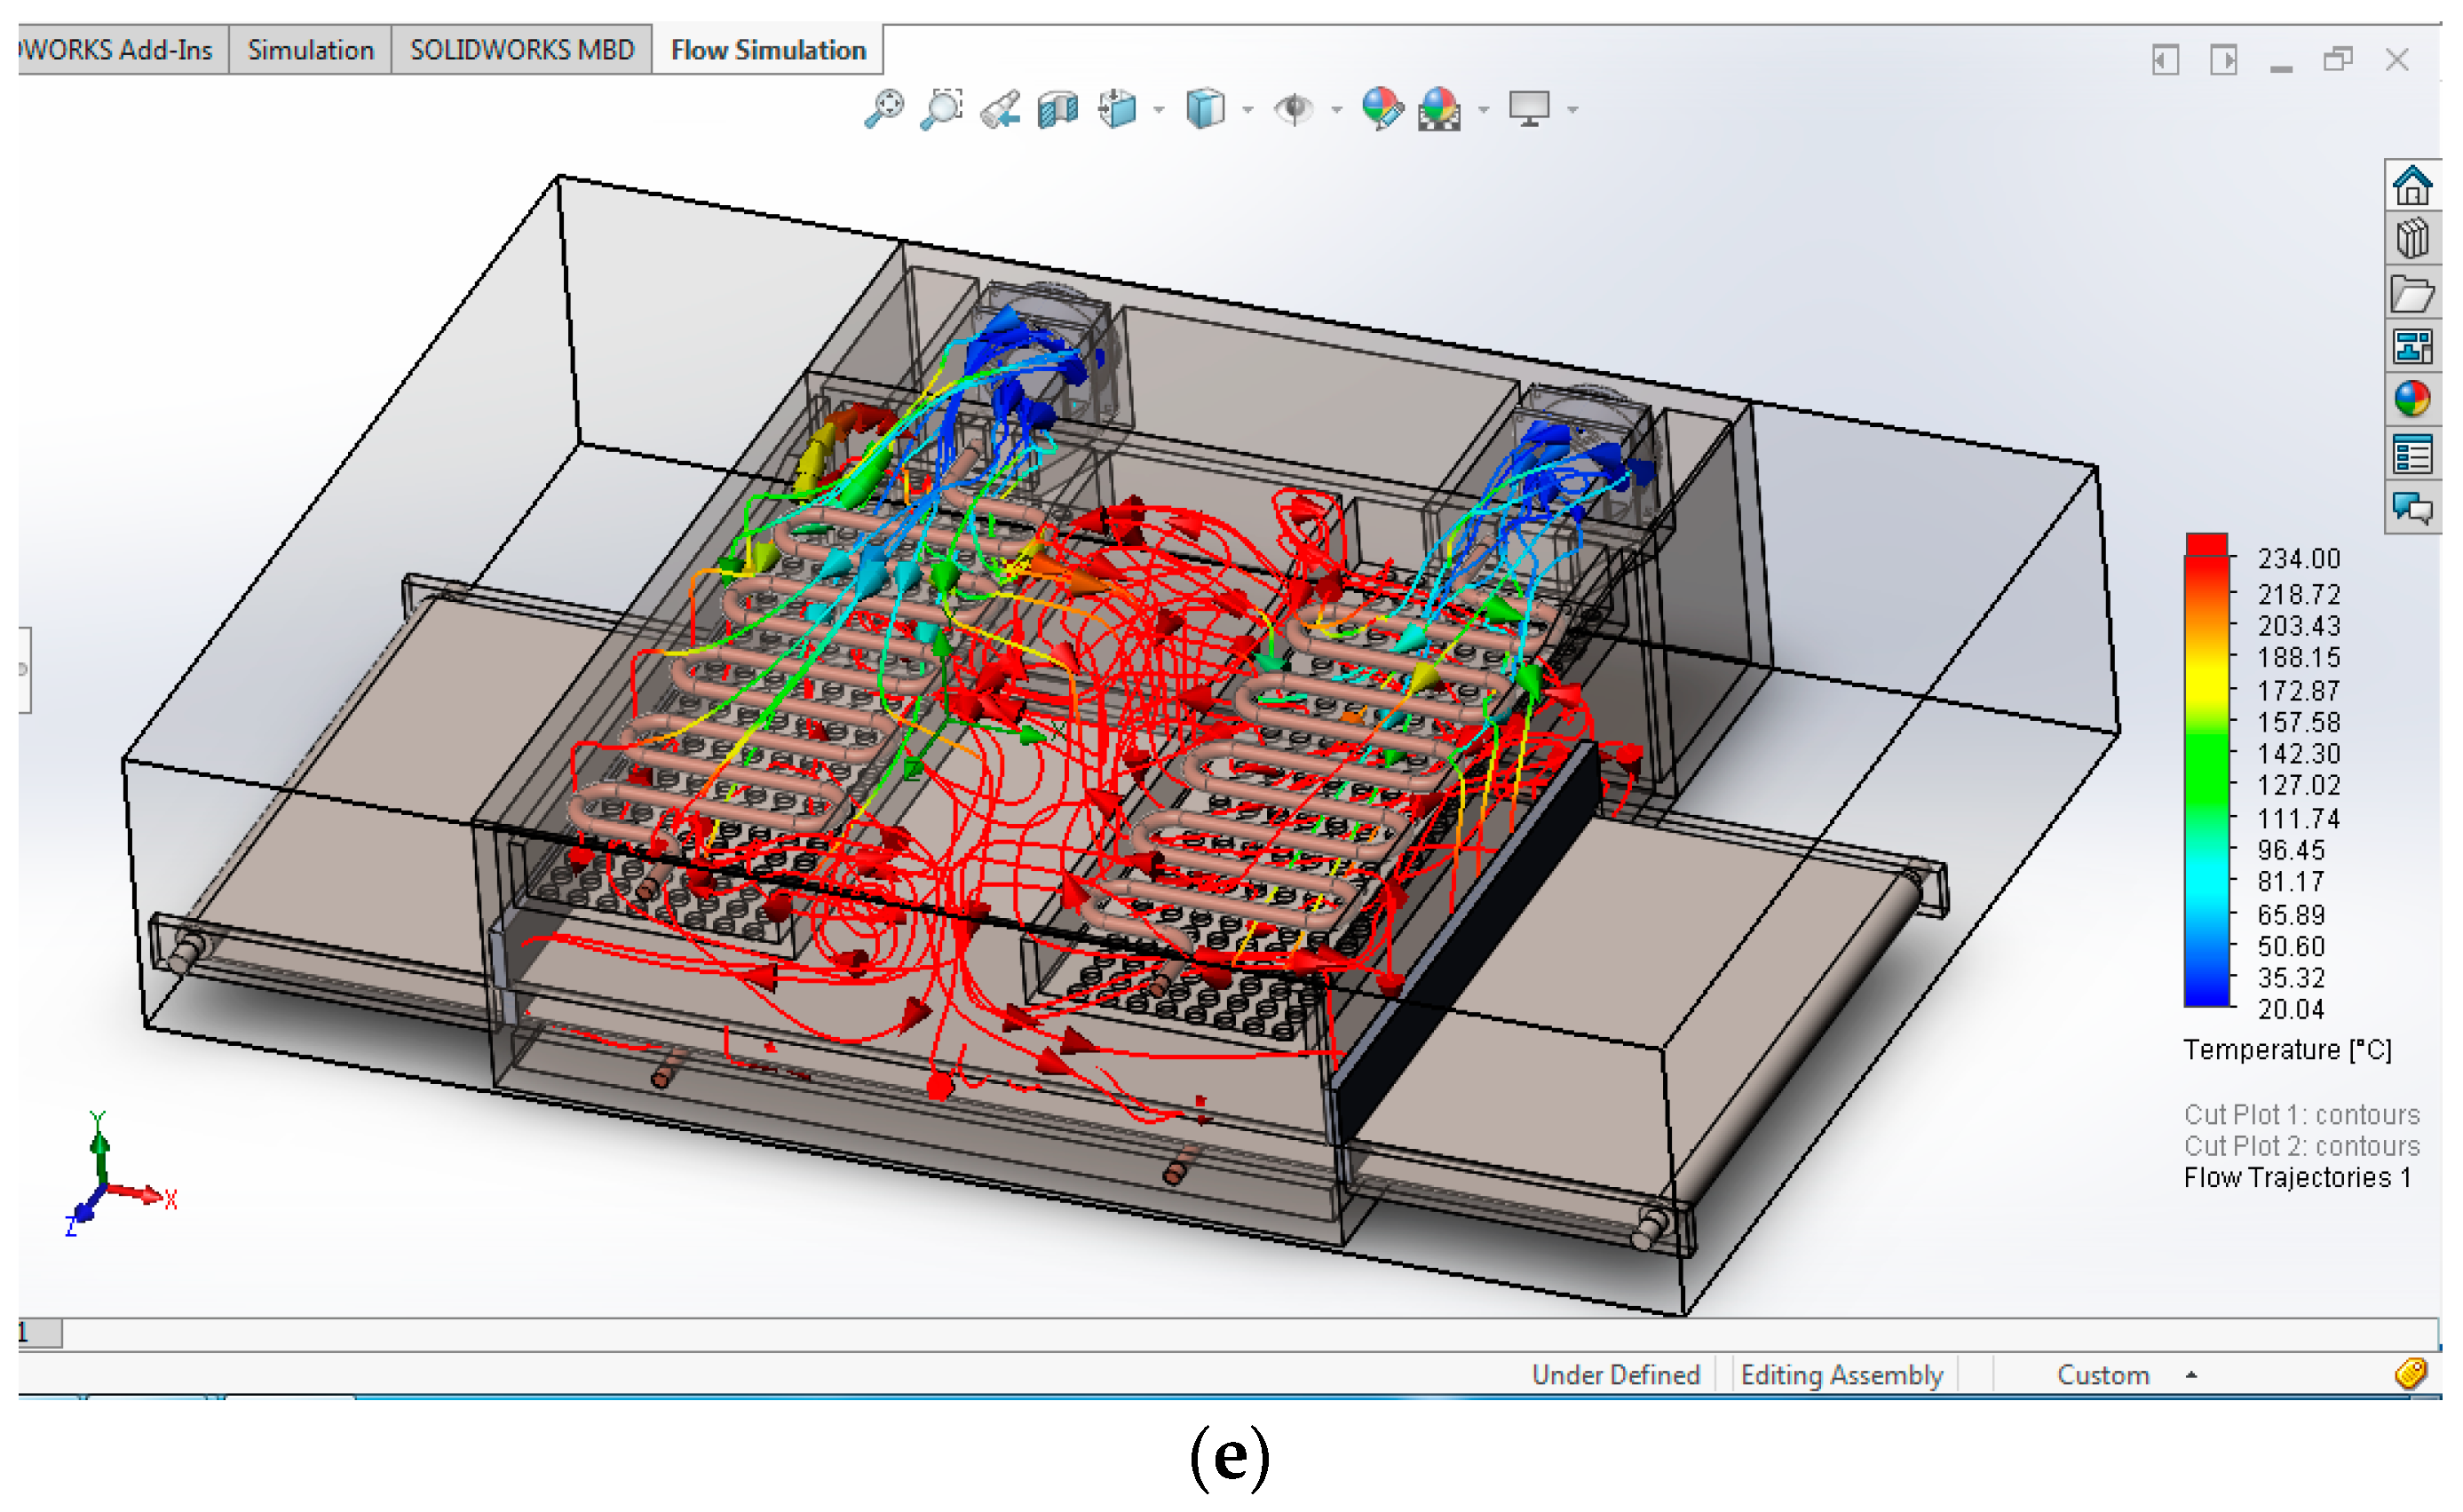Click the Editing Assembly status text

[1841, 1375]
